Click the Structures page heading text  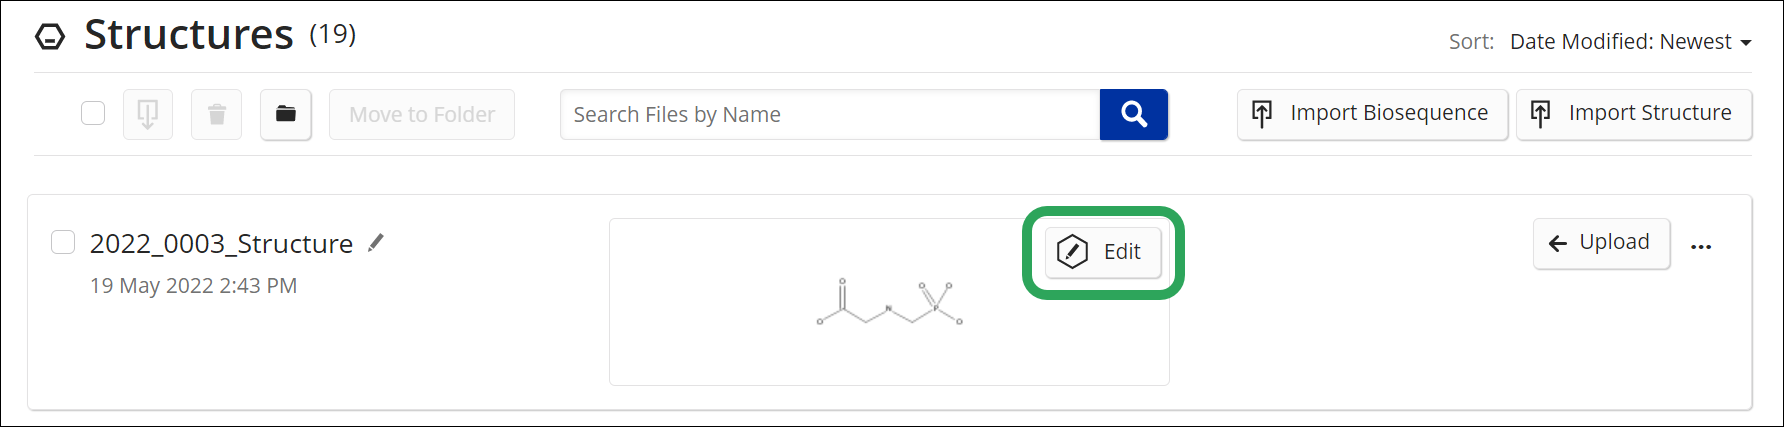click(x=189, y=35)
